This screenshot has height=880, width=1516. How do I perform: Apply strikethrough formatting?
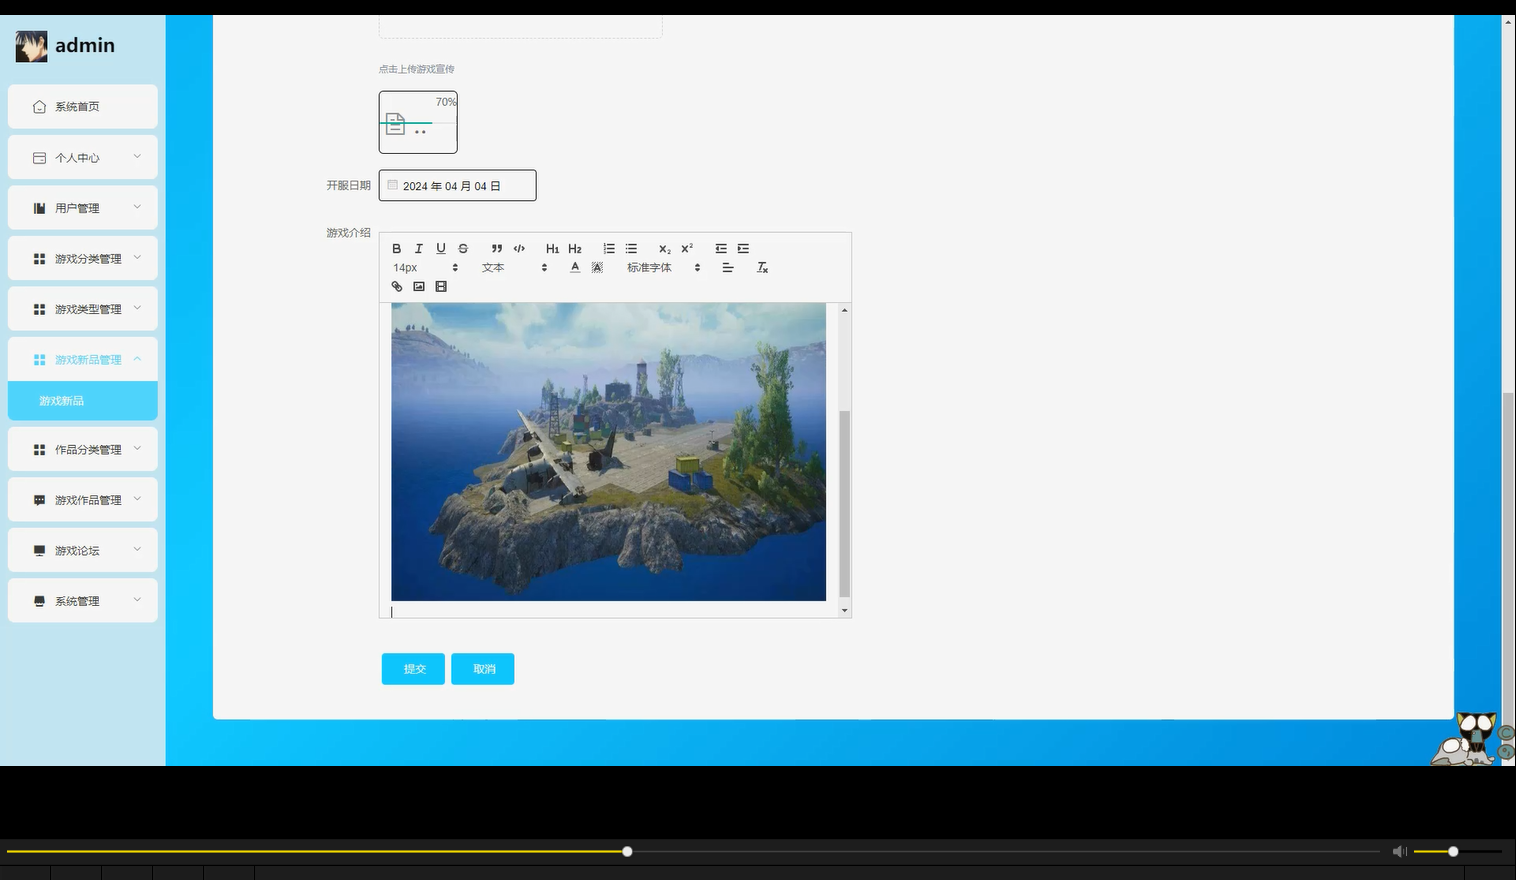[463, 249]
